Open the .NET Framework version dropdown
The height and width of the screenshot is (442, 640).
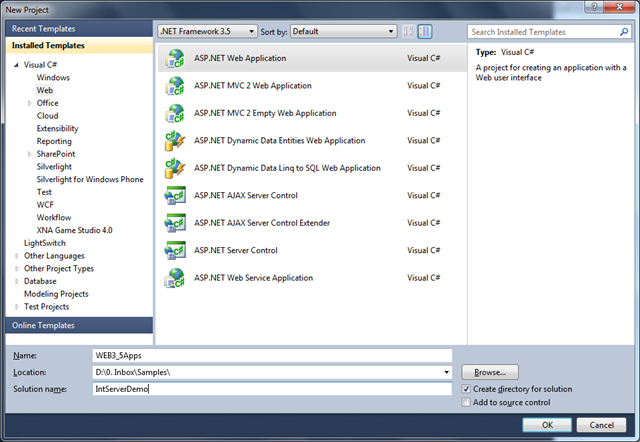(207, 31)
